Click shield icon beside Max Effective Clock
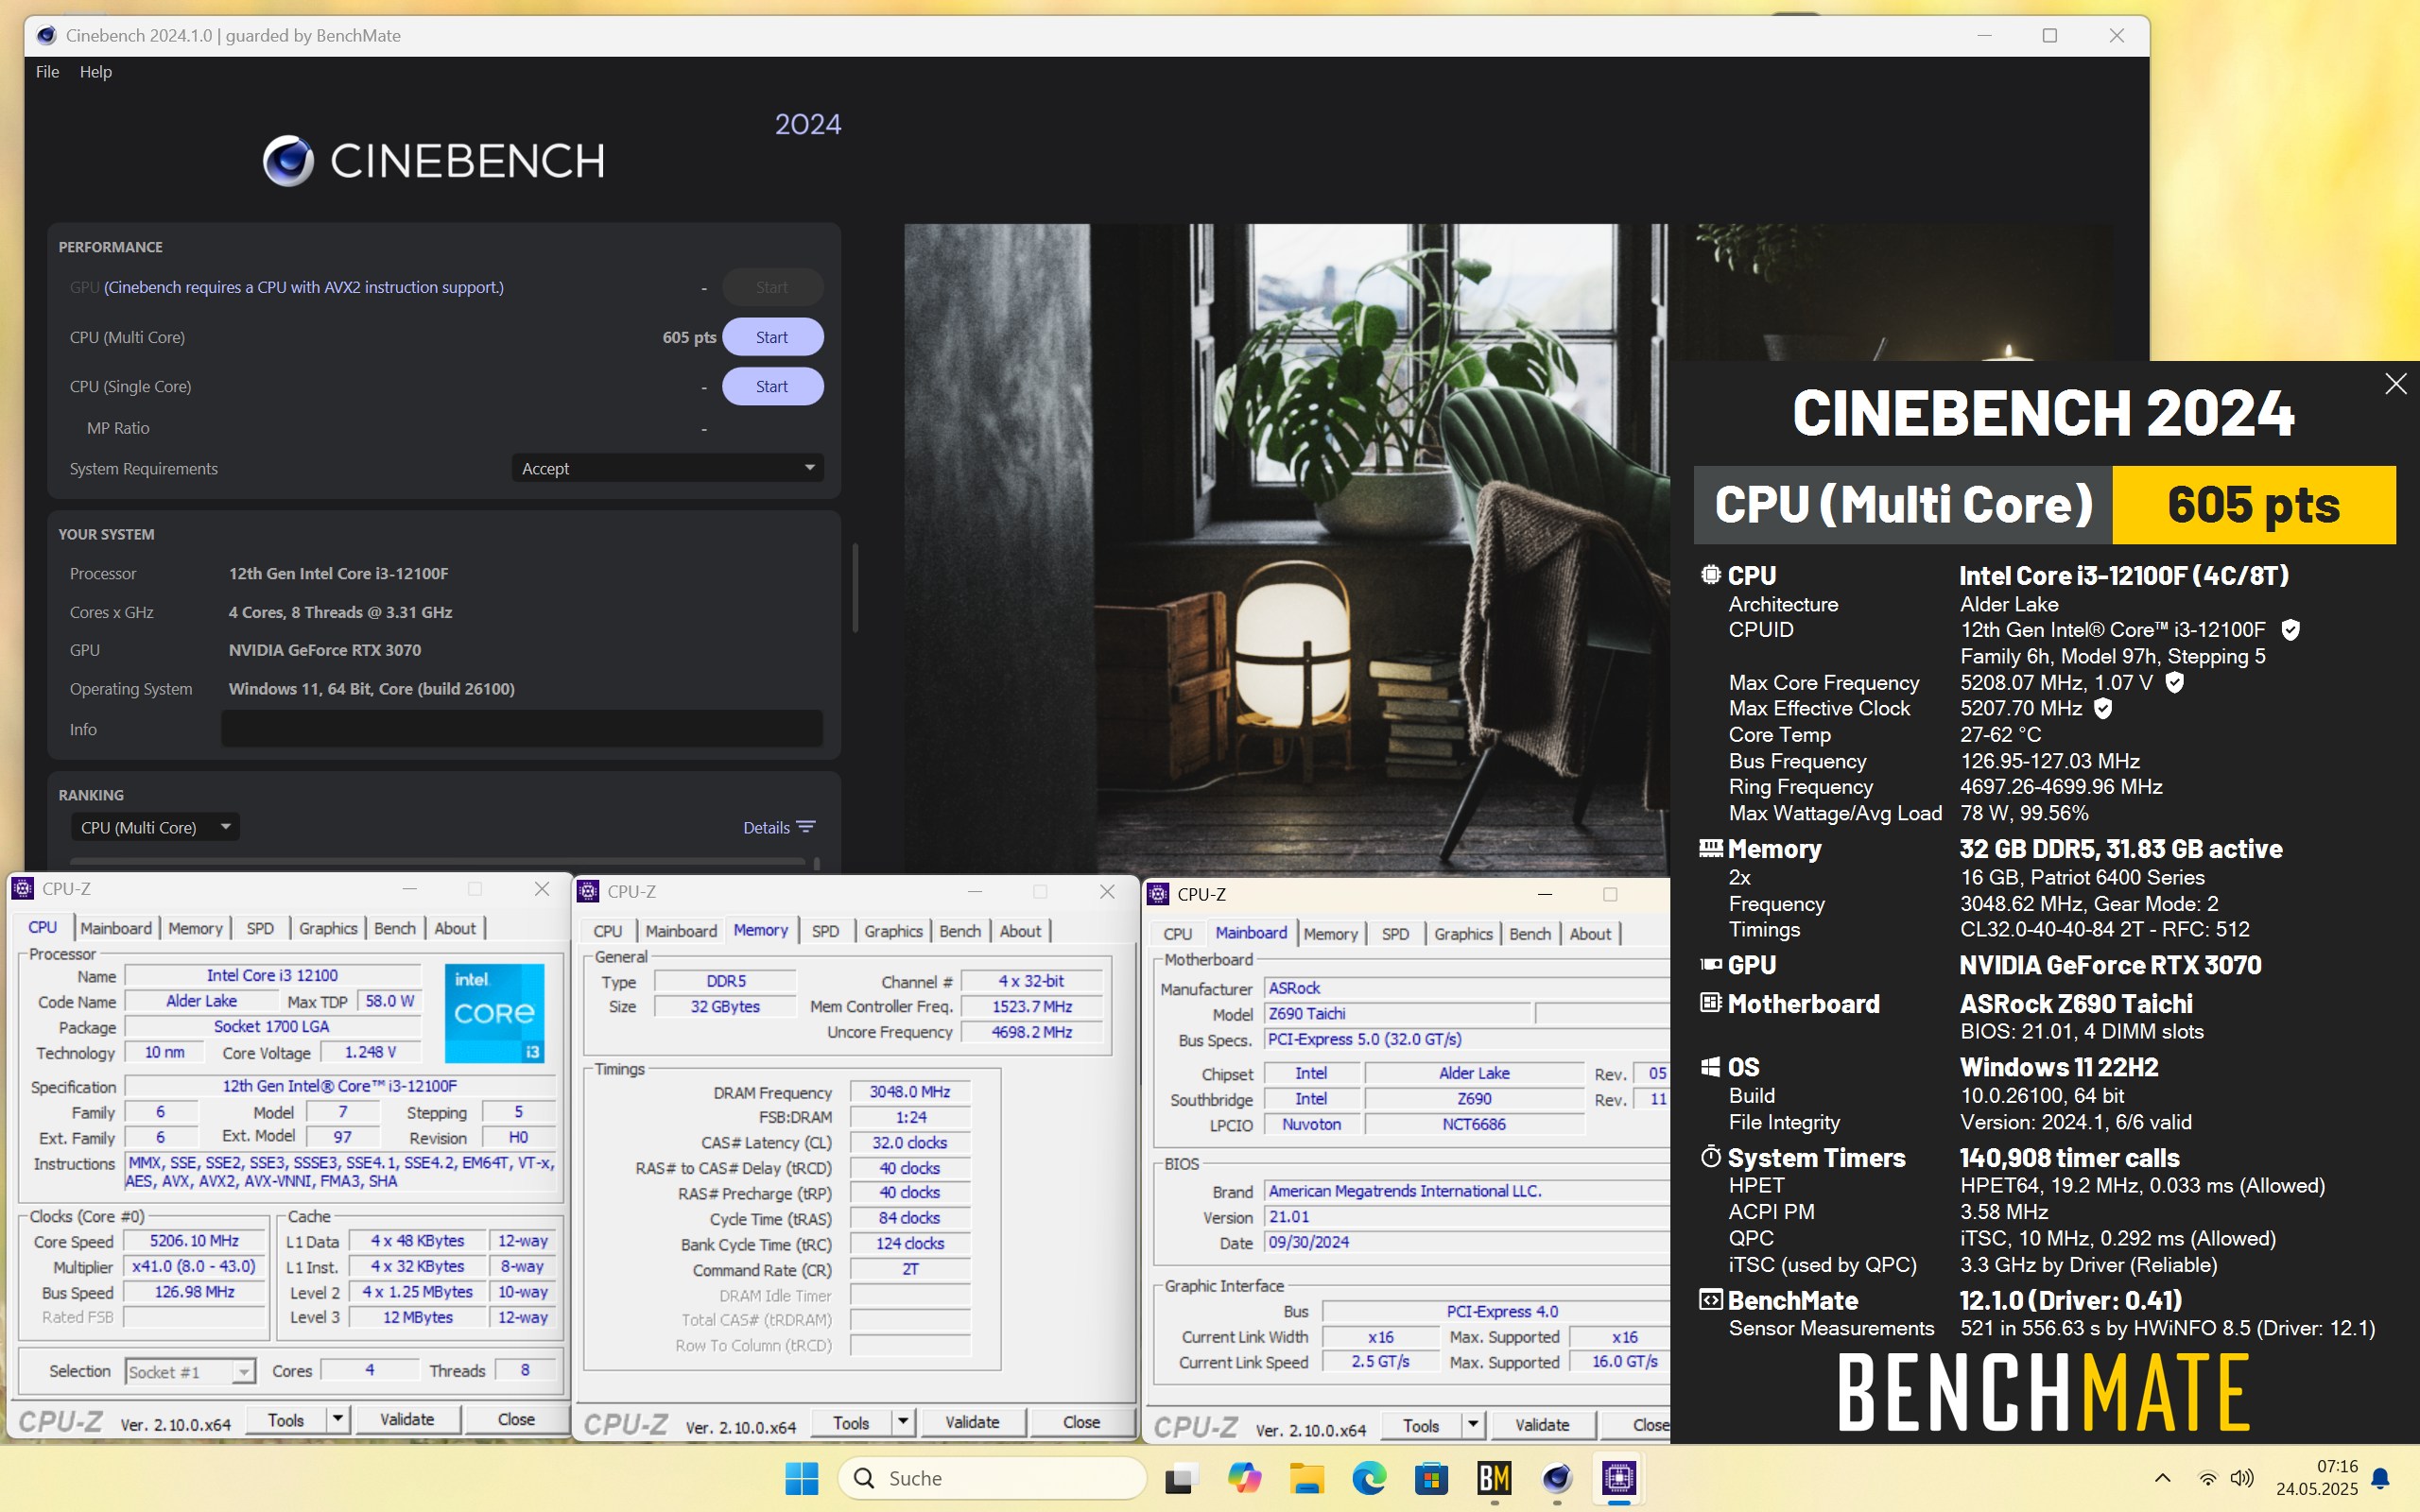This screenshot has width=2420, height=1512. 2102,708
